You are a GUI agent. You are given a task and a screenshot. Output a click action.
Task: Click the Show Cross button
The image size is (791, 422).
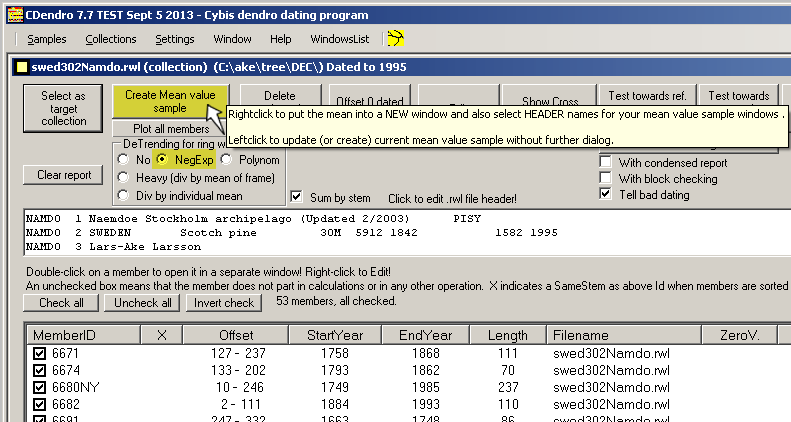(549, 96)
